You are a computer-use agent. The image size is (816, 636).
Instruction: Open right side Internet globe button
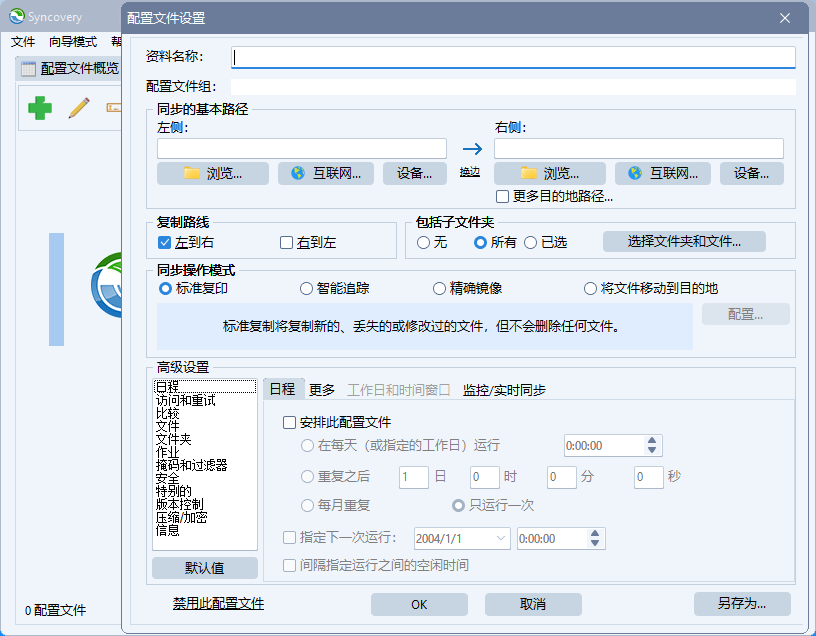[x=662, y=173]
